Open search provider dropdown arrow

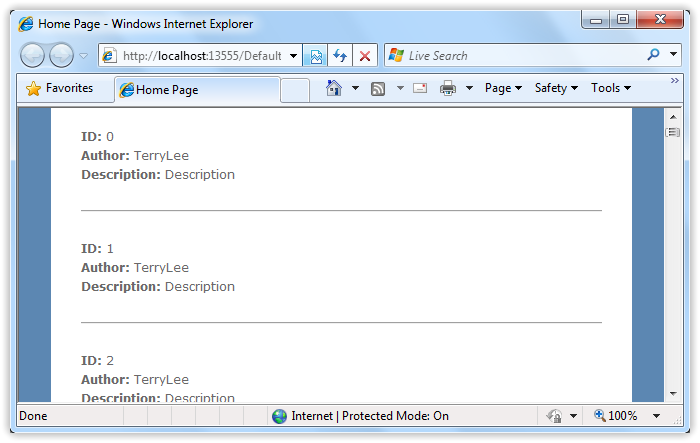pyautogui.click(x=674, y=54)
